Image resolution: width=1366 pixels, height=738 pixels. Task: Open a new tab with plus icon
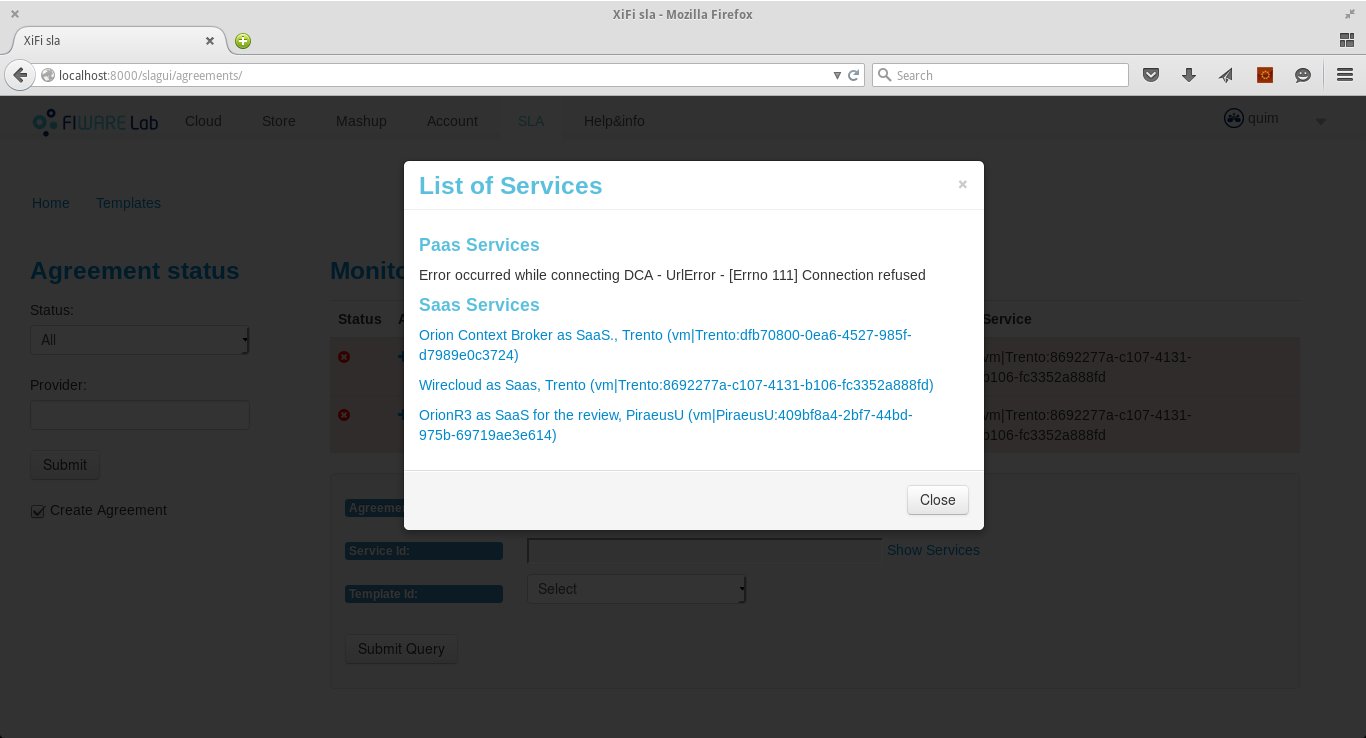point(243,41)
